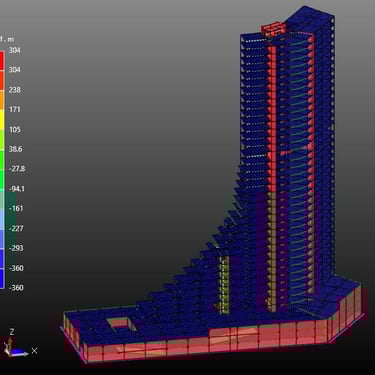
Task: Click the blue X-axis arrow of the orientation triad
Action: pos(20,352)
